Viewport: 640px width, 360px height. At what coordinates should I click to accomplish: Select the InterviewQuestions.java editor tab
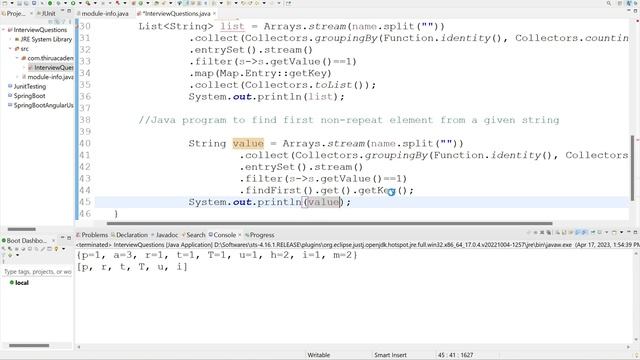point(176,13)
